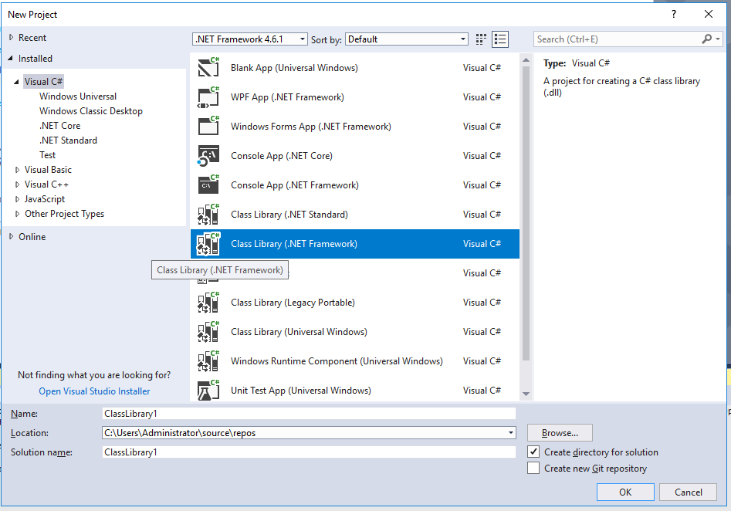Switch to medium icons list view
The height and width of the screenshot is (511, 731).
pyautogui.click(x=500, y=39)
